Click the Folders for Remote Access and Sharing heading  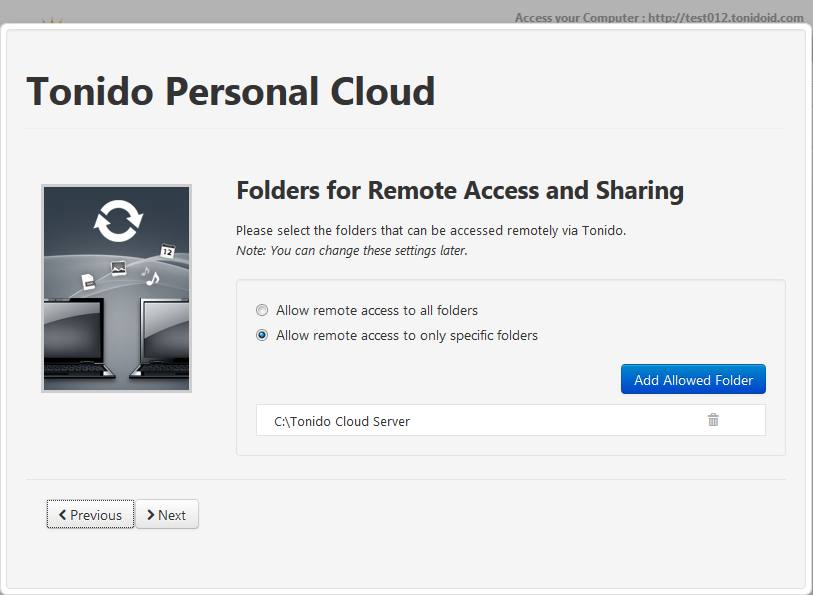coord(460,190)
